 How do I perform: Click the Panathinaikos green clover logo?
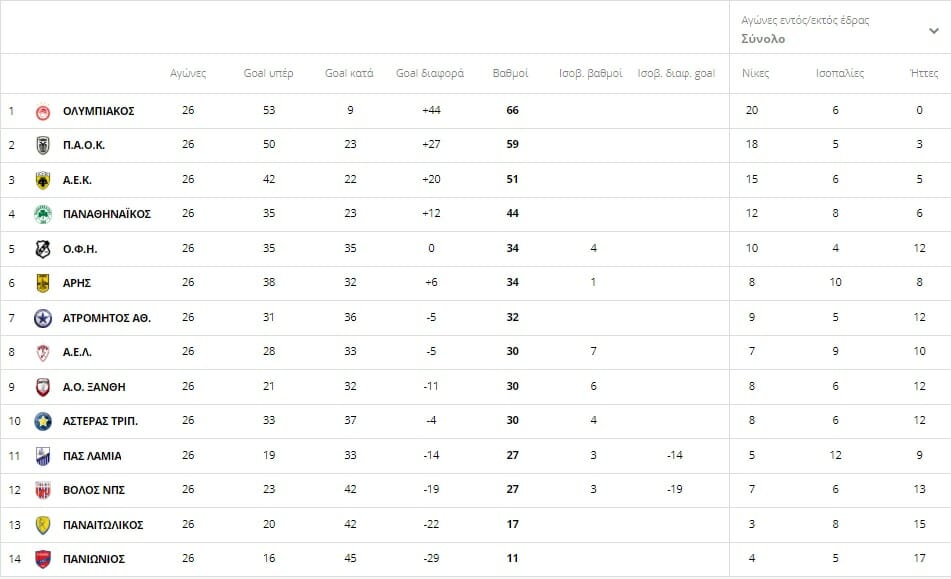coord(42,214)
